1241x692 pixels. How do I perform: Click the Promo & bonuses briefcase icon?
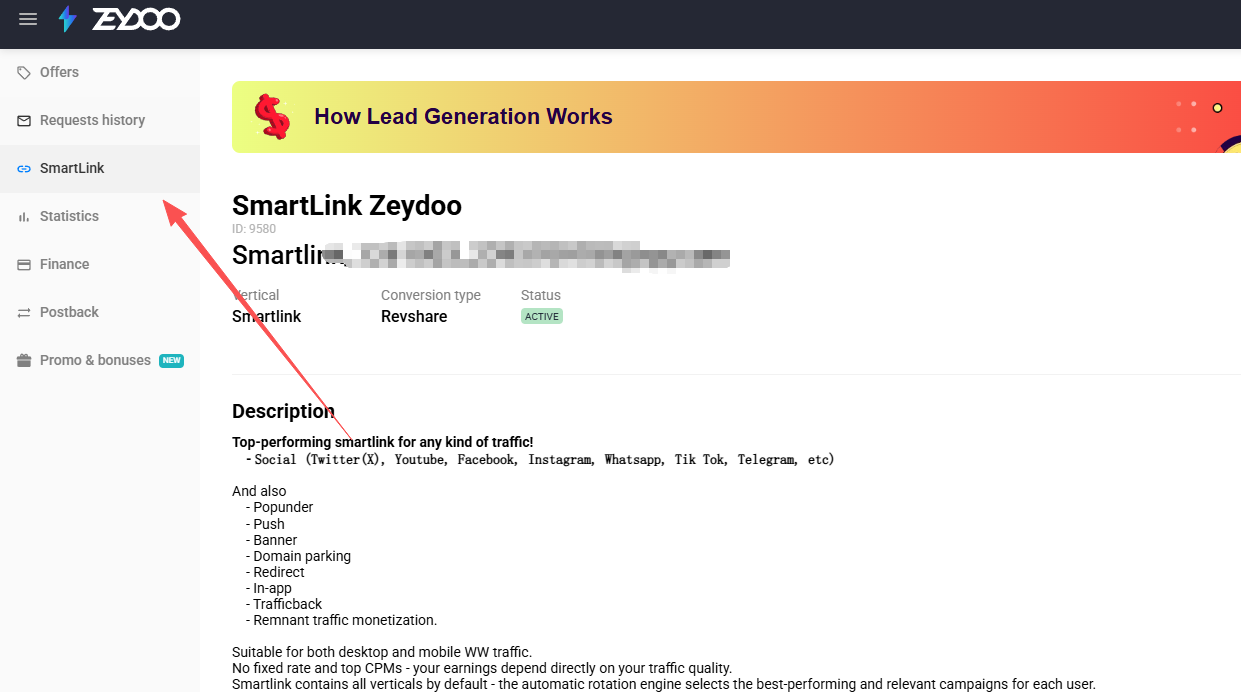coord(24,360)
